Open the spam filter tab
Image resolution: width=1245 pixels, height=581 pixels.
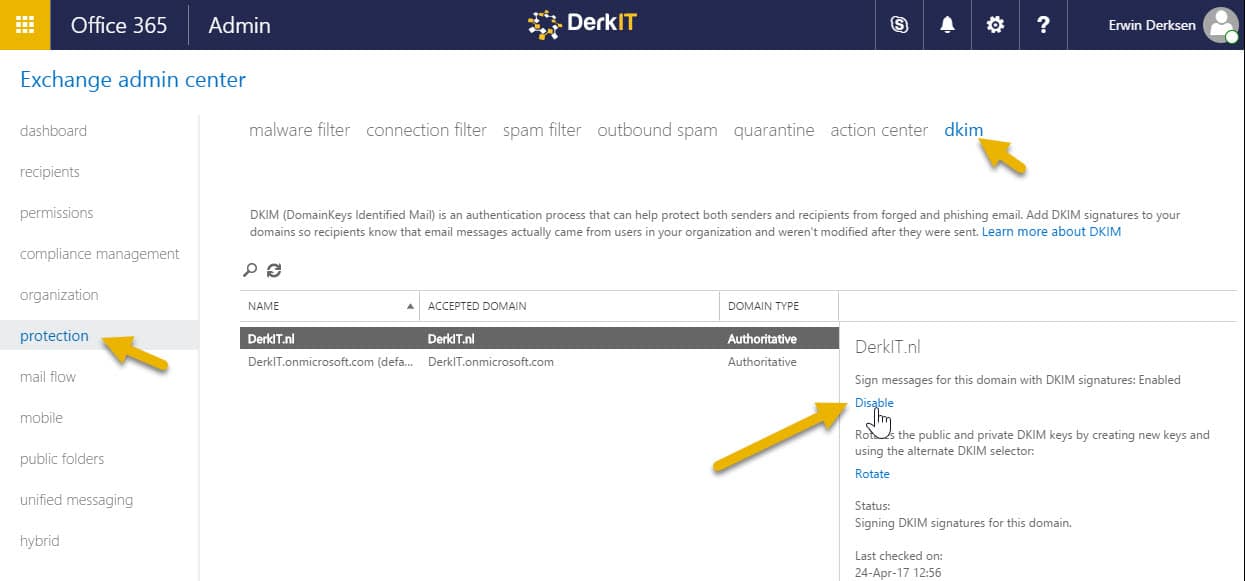(x=542, y=130)
